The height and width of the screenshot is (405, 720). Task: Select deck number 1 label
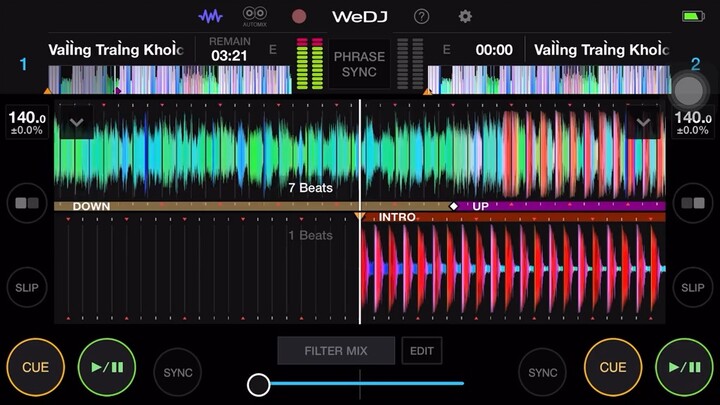coord(23,64)
